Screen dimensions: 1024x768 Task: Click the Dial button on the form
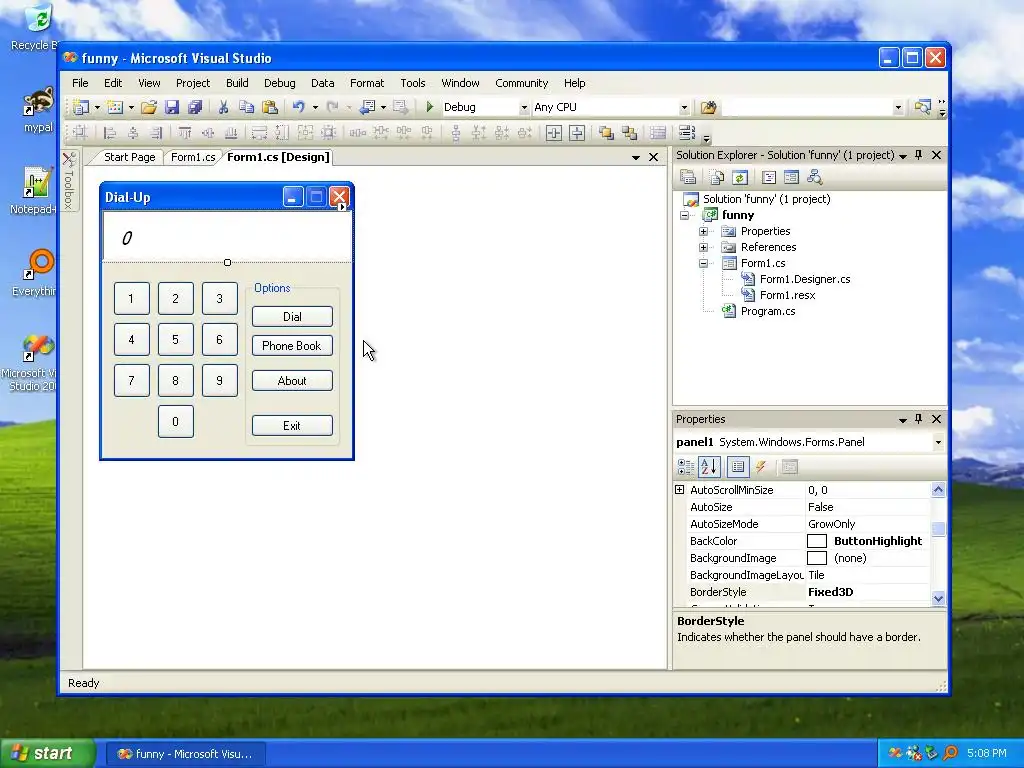[293, 317]
